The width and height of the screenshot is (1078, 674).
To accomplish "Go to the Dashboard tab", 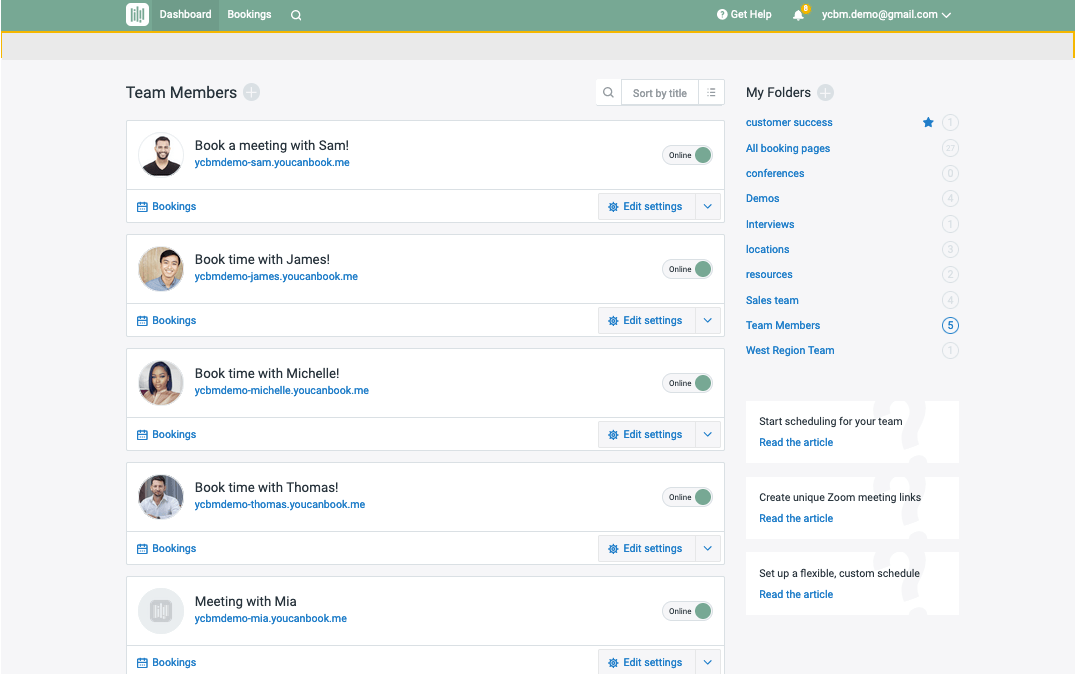I will (x=185, y=15).
